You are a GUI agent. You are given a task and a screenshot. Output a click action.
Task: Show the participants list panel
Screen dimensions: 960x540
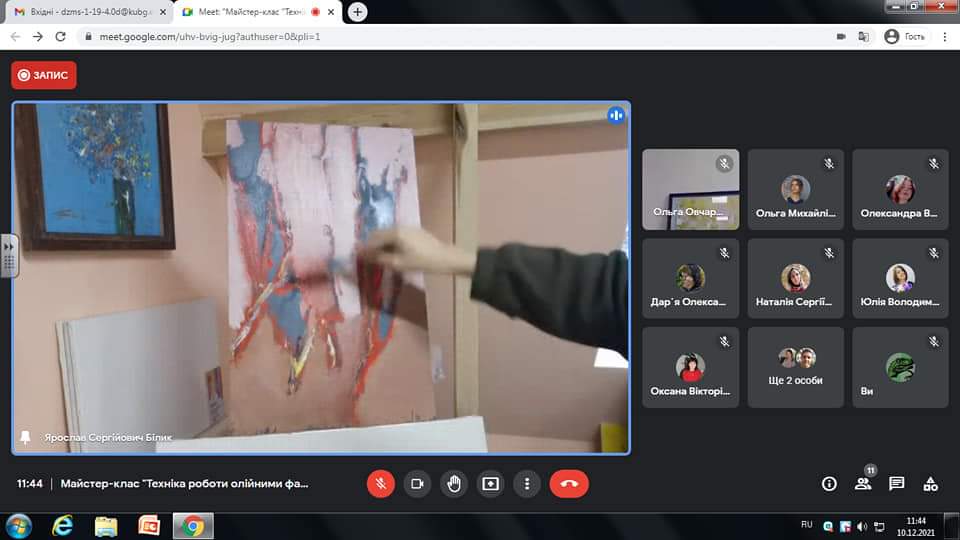coord(863,484)
